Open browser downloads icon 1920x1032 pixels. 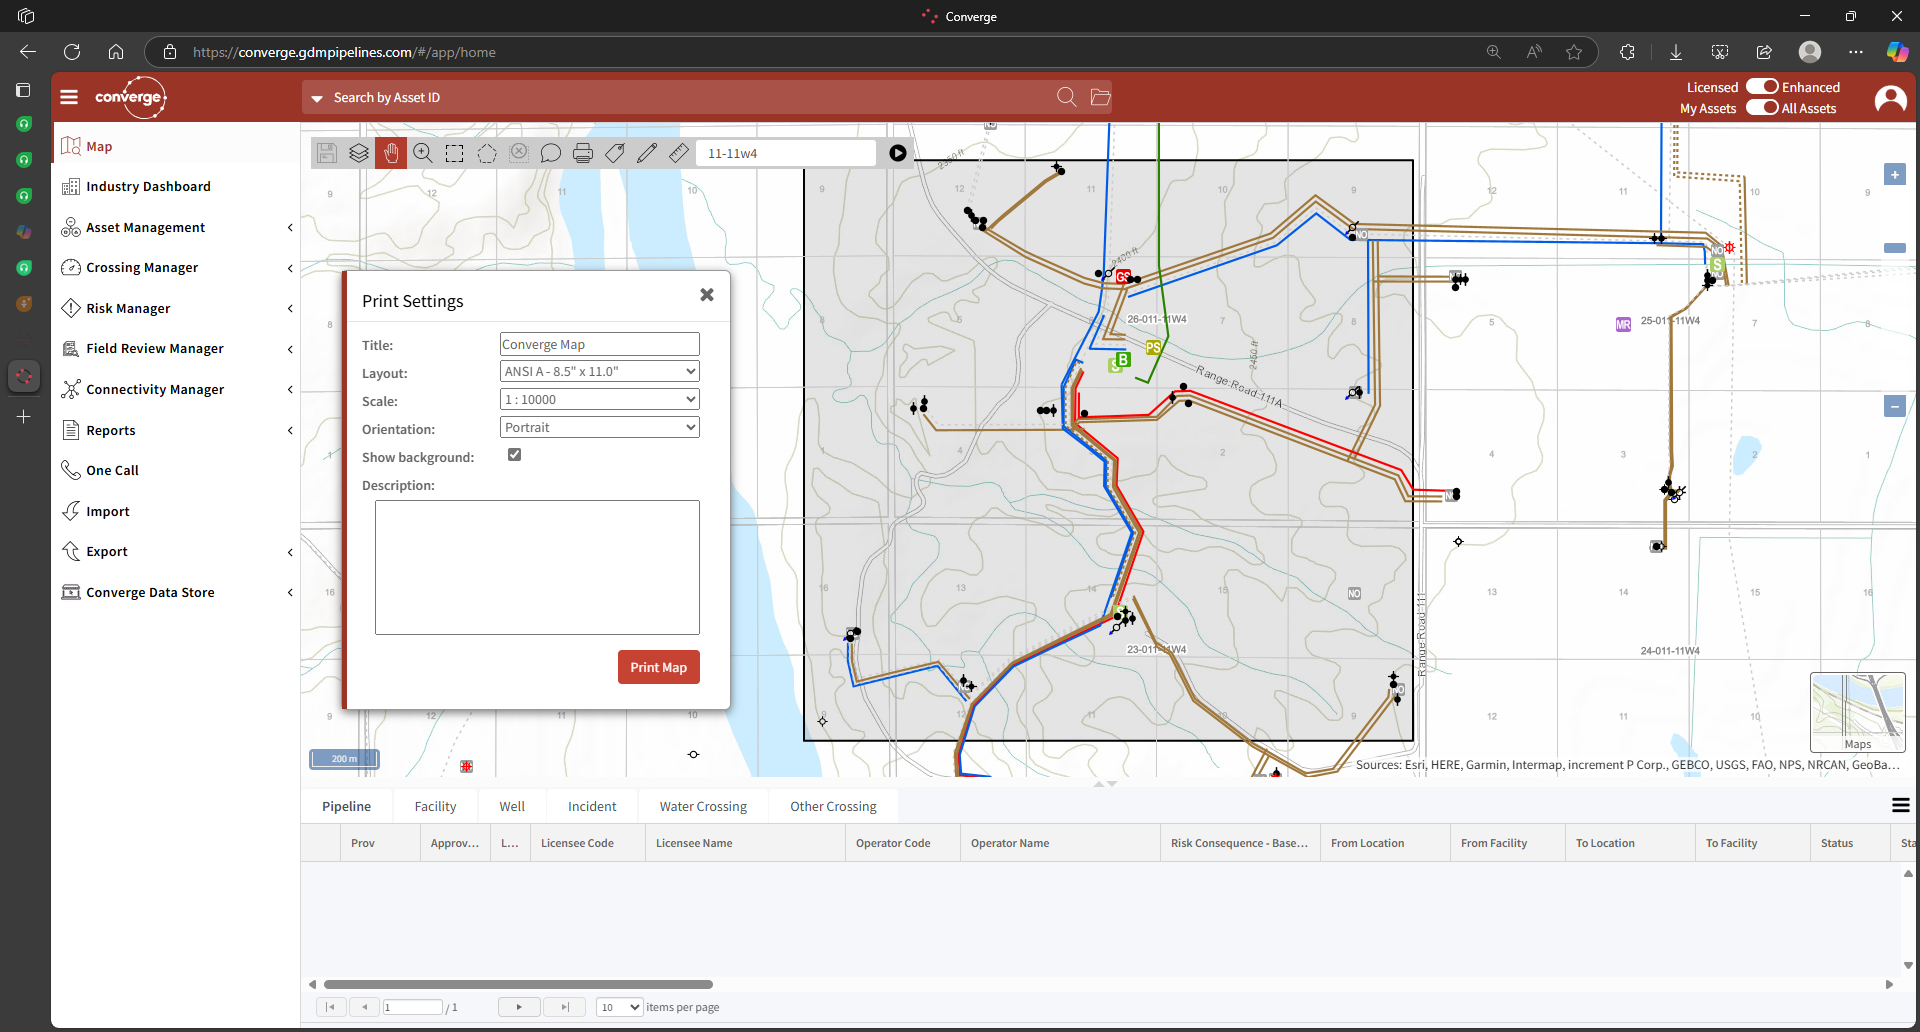1676,52
